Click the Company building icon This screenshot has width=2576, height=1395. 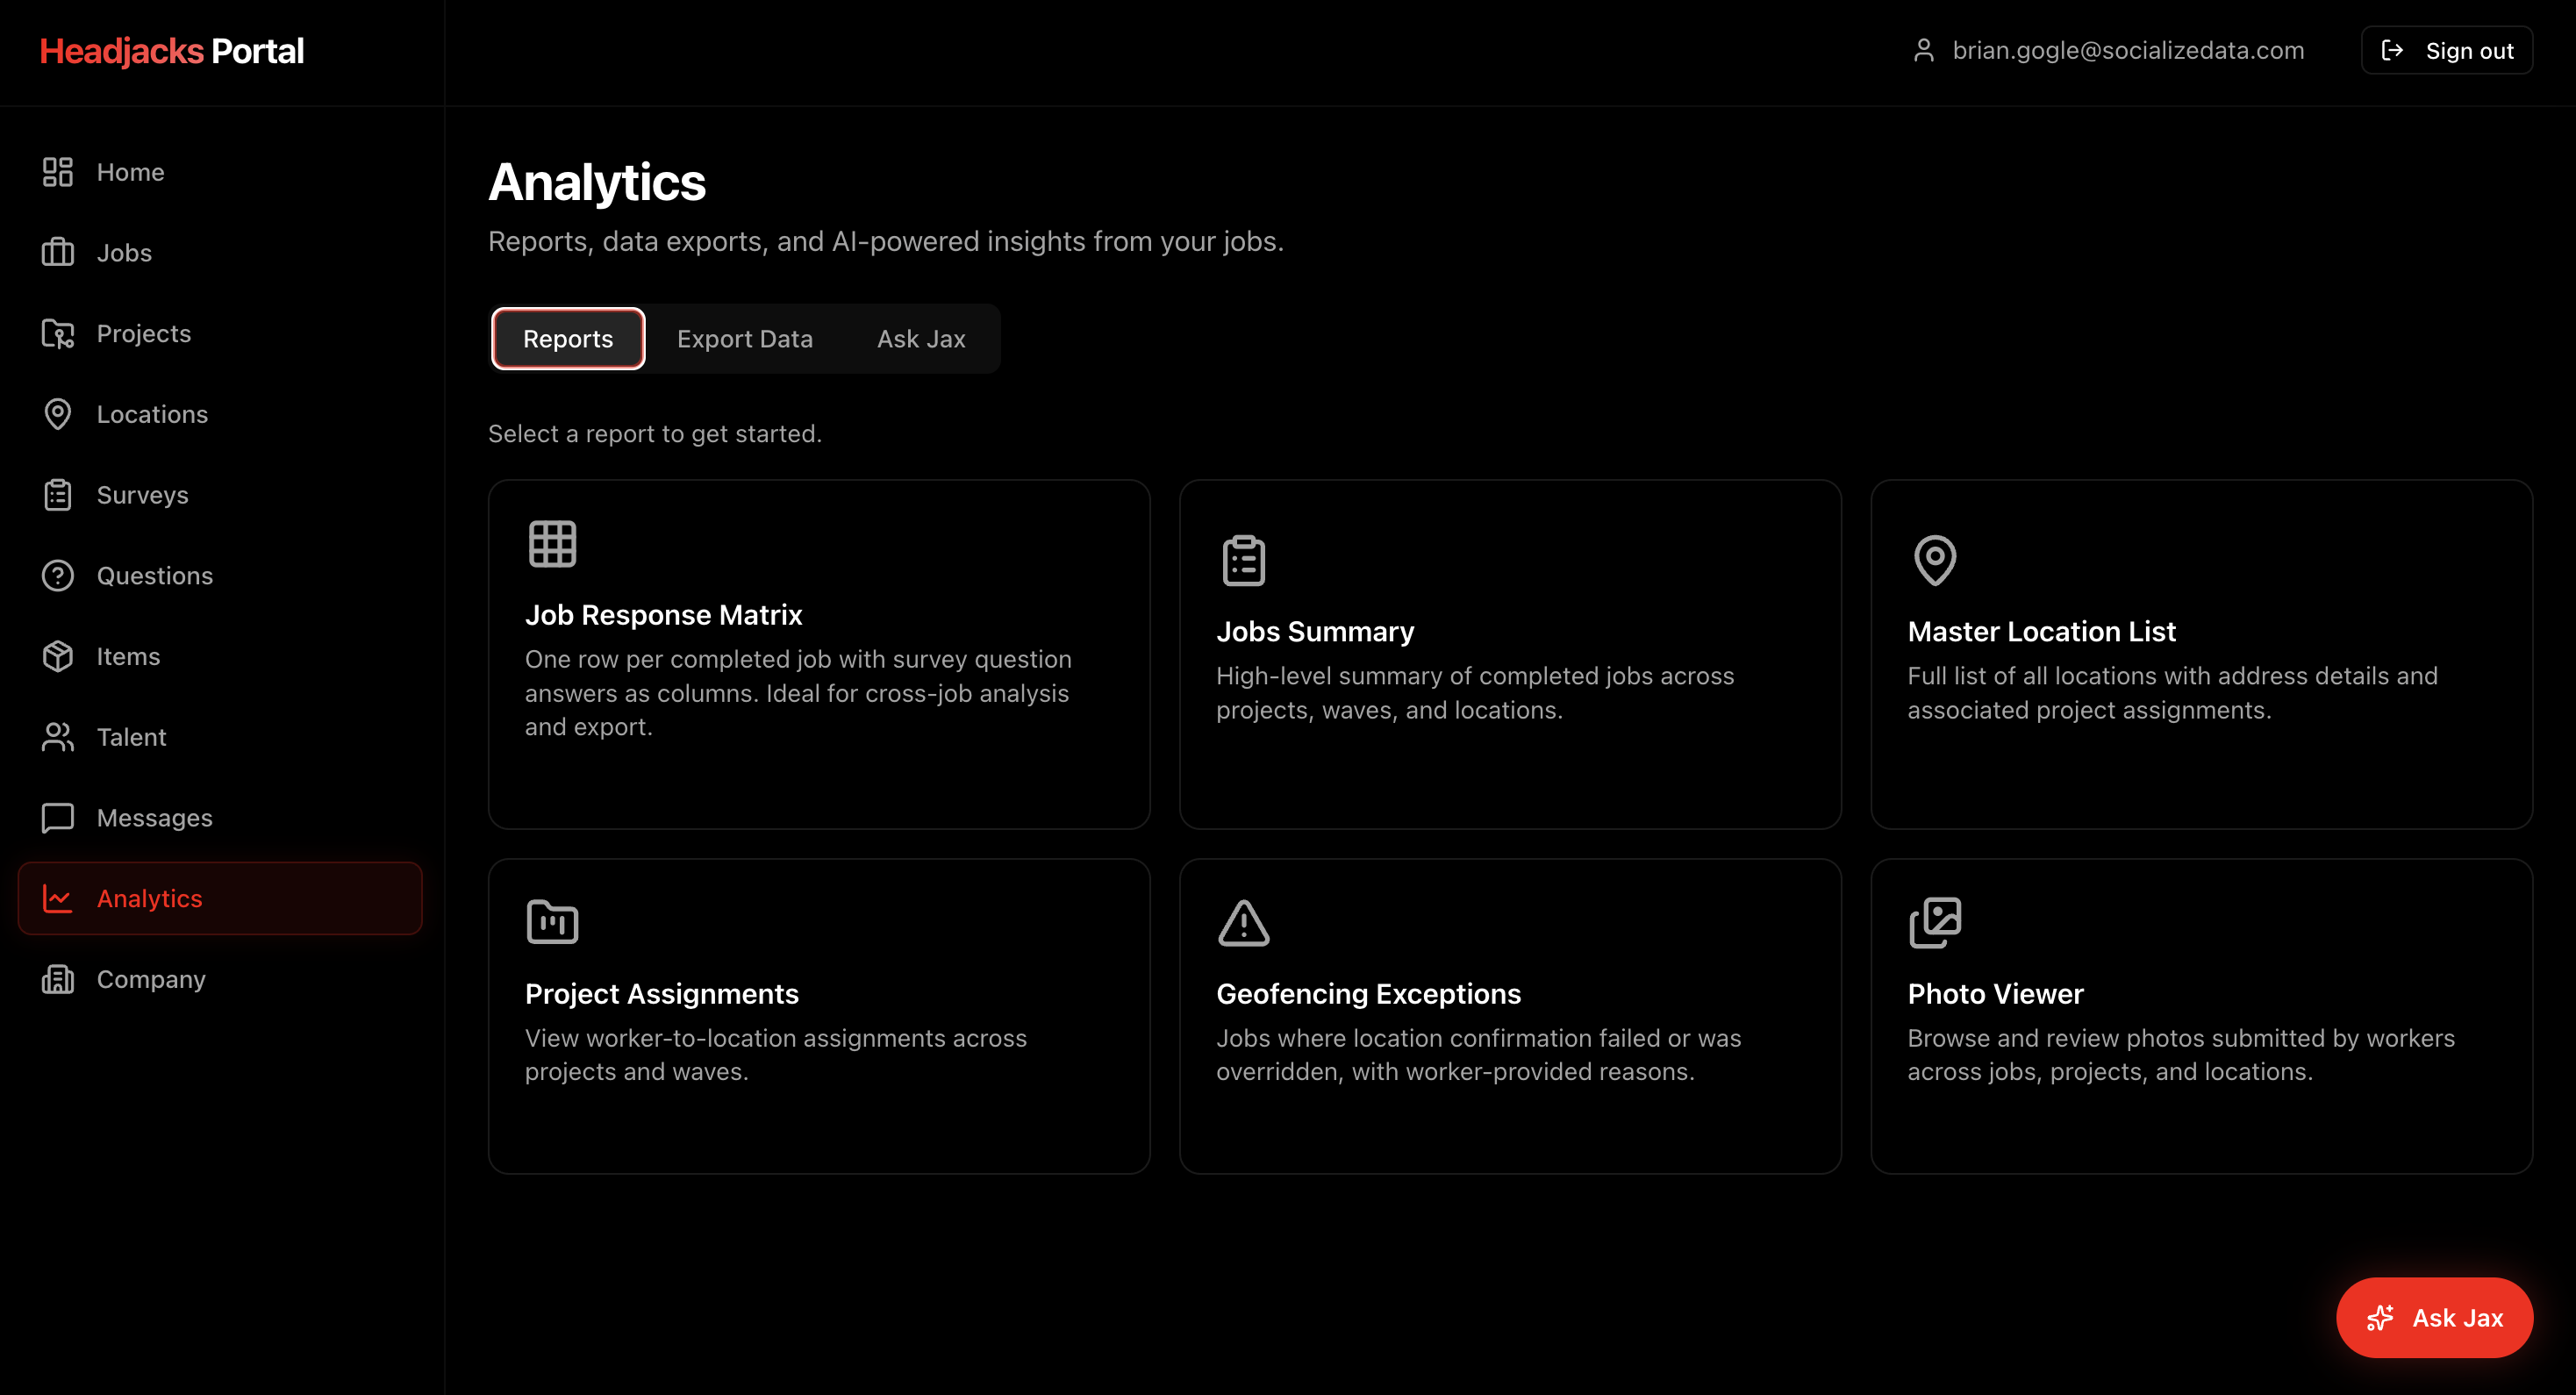(x=57, y=979)
